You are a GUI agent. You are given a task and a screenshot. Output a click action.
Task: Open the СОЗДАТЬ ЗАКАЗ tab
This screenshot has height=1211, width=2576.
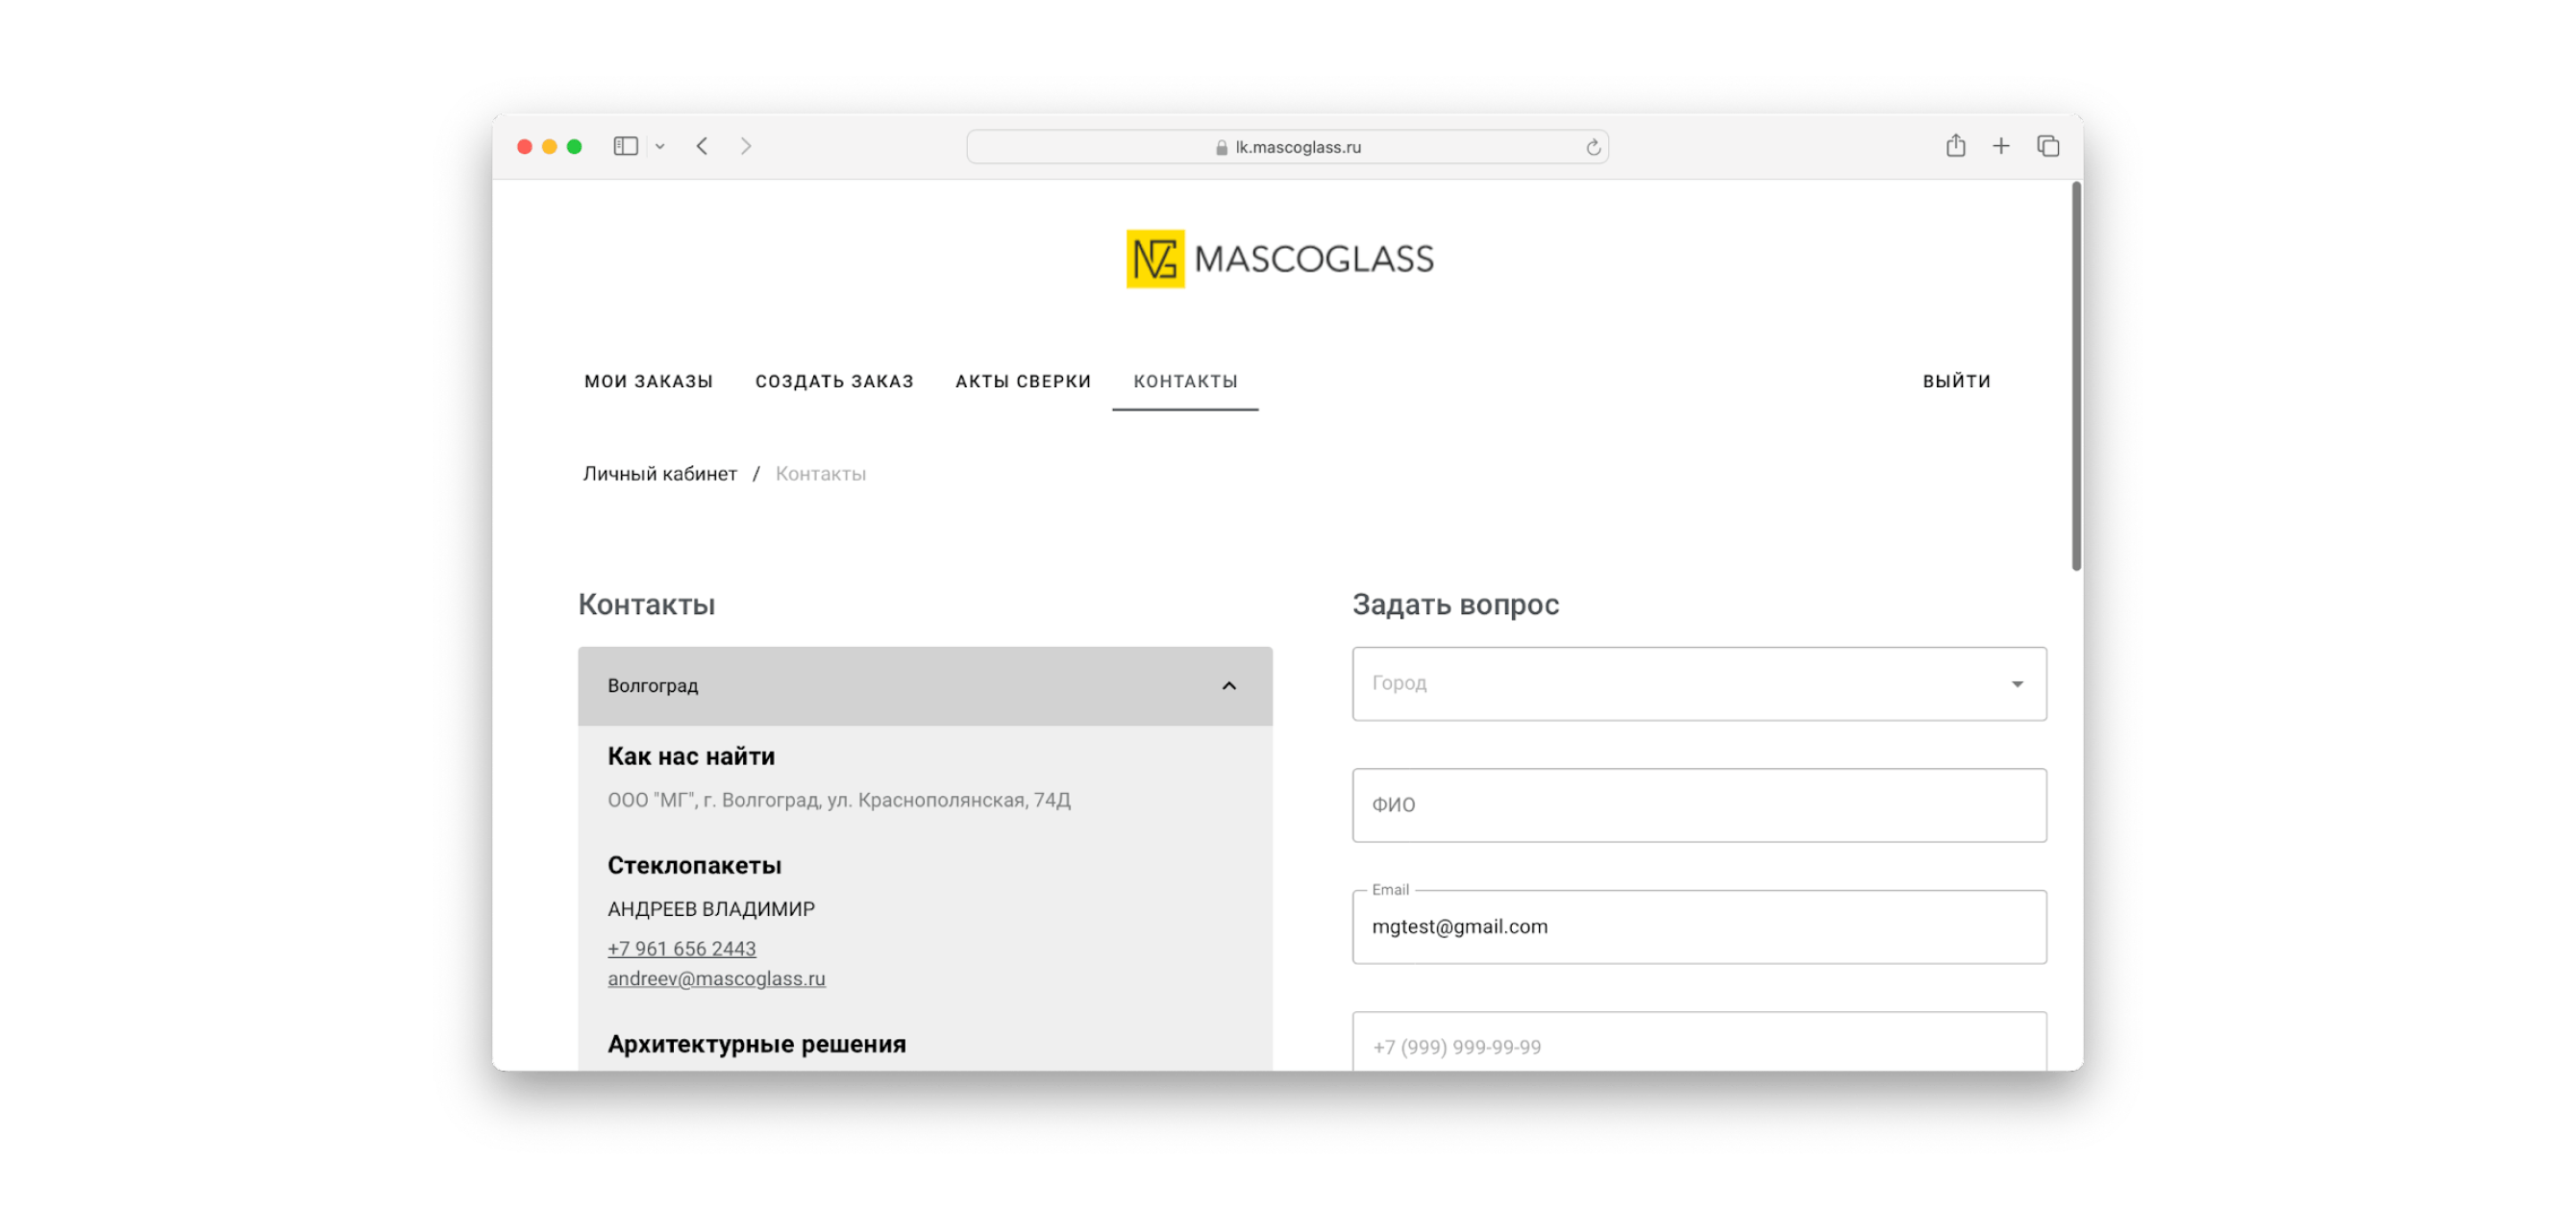pos(834,381)
